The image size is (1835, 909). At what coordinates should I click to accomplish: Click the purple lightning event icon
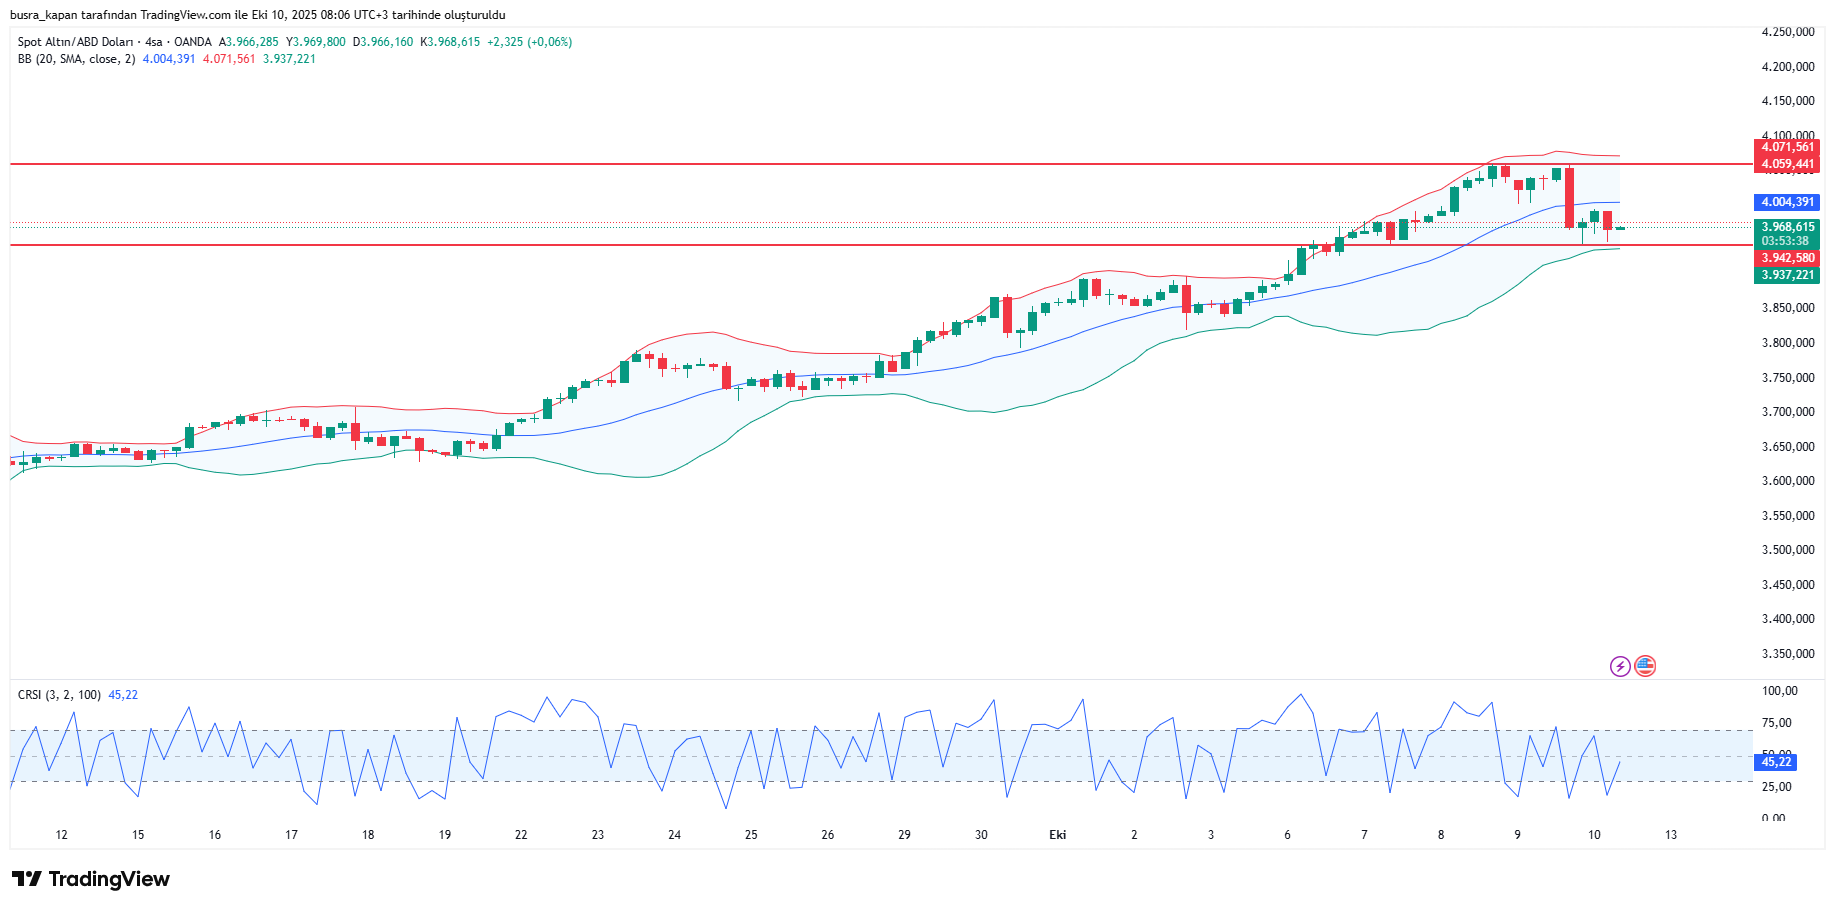pos(1620,666)
